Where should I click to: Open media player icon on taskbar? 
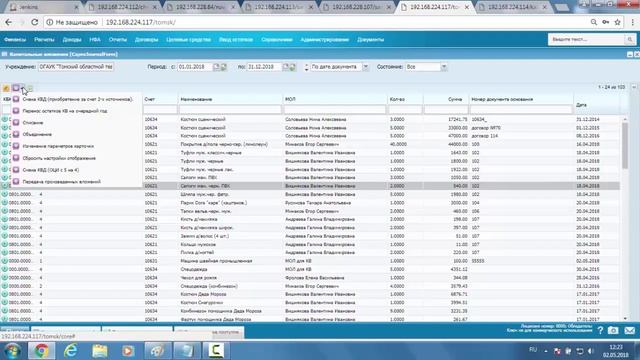[x=128, y=351]
